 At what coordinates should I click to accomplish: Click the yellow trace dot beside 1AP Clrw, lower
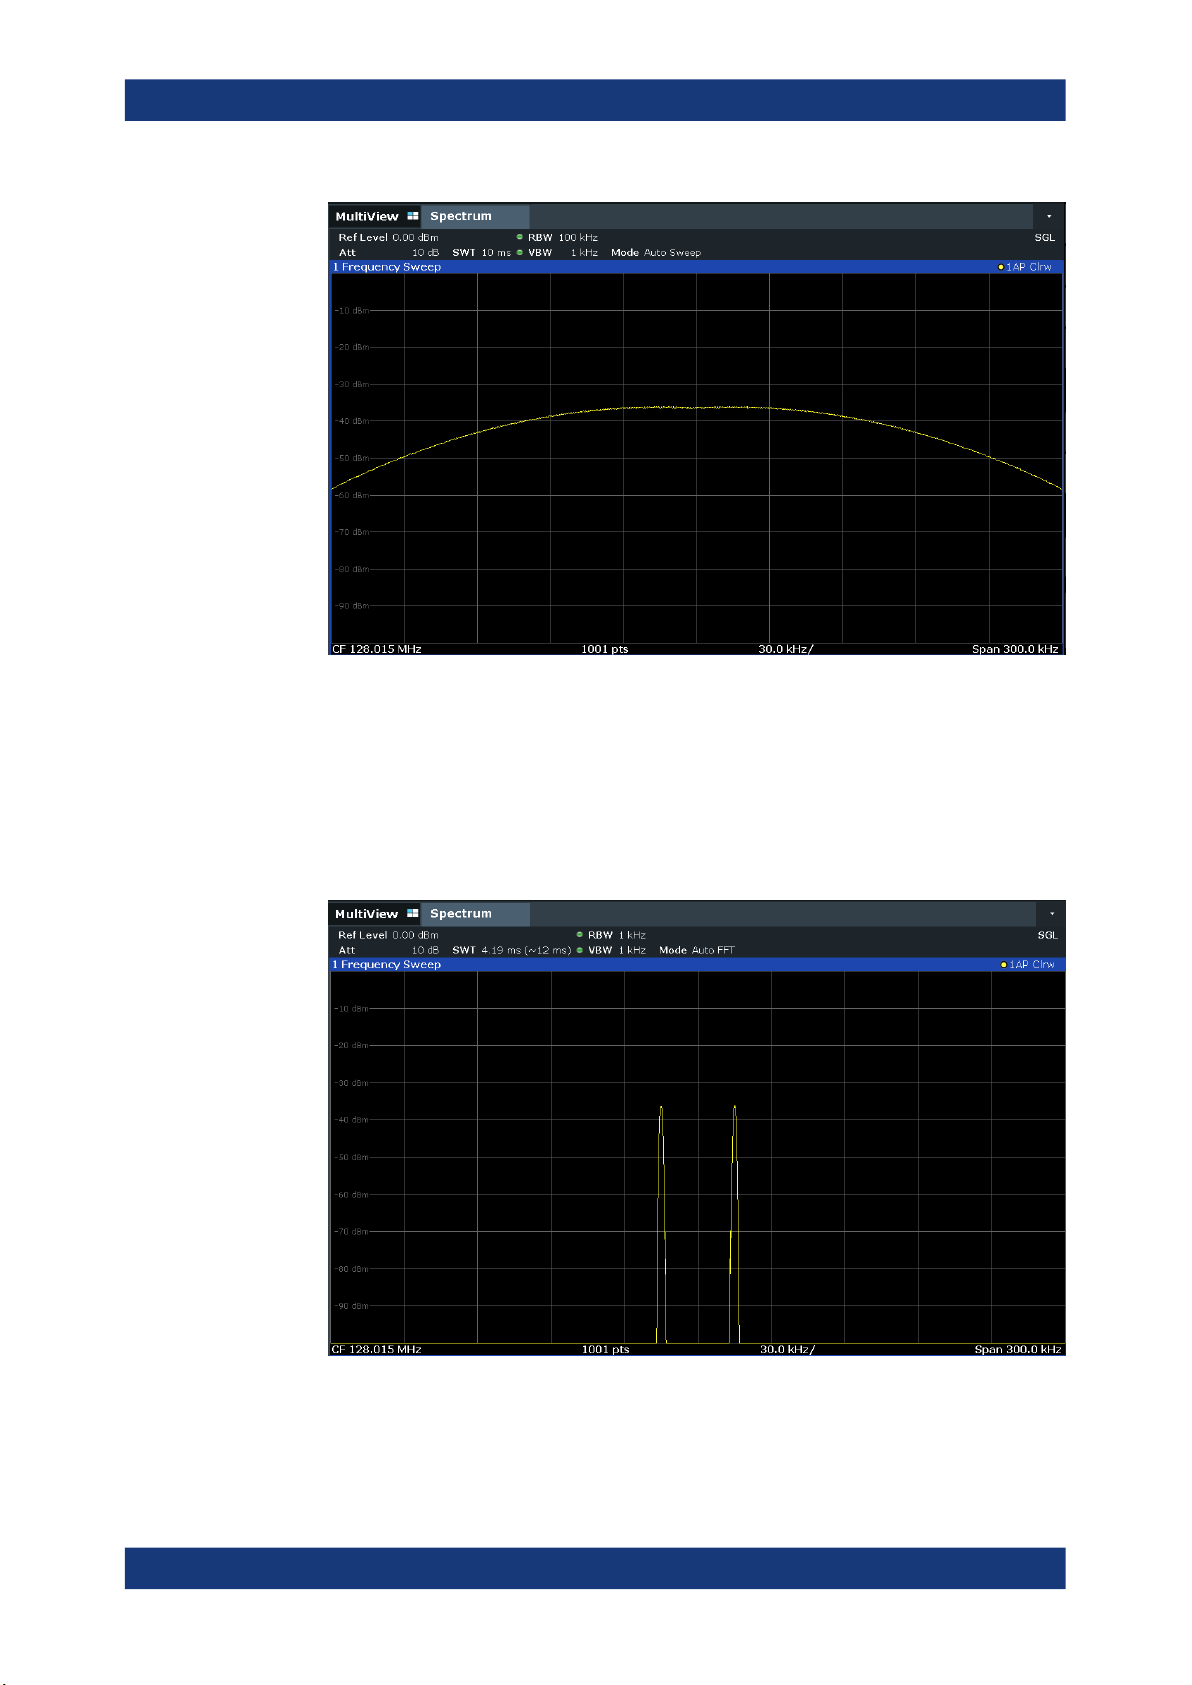(1003, 965)
